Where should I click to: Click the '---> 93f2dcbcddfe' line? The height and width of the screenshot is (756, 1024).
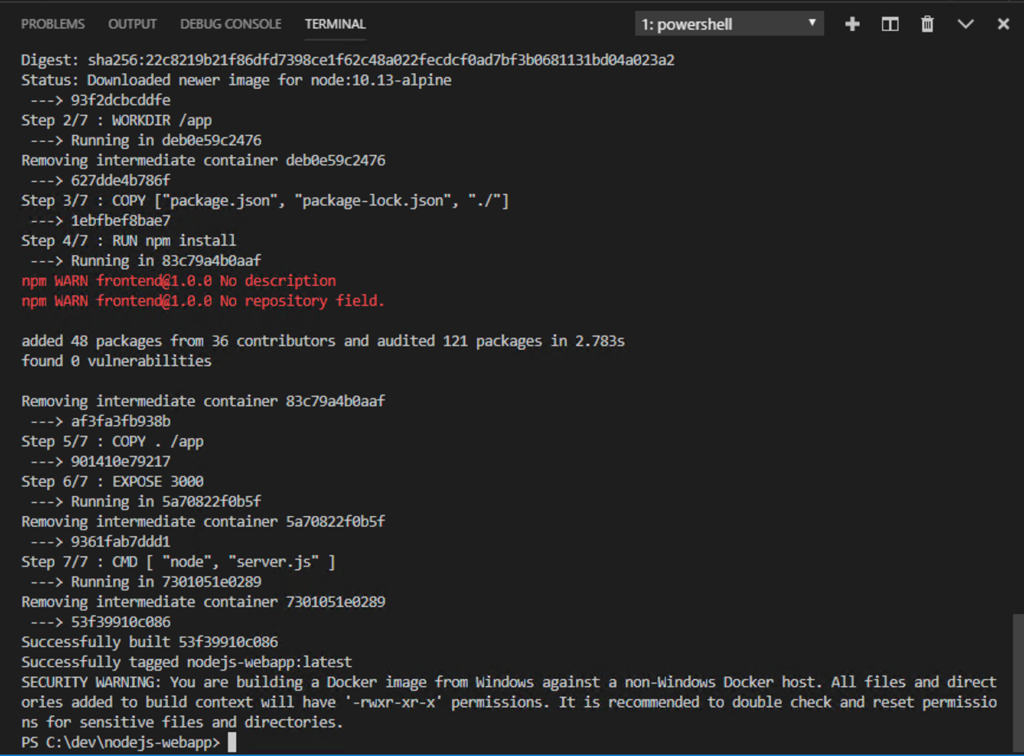pos(101,100)
